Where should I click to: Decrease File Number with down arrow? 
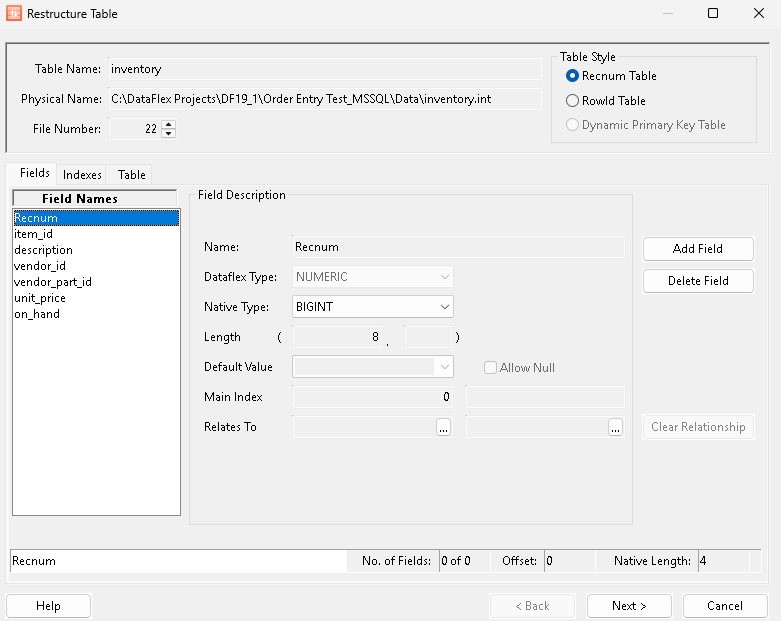168,133
